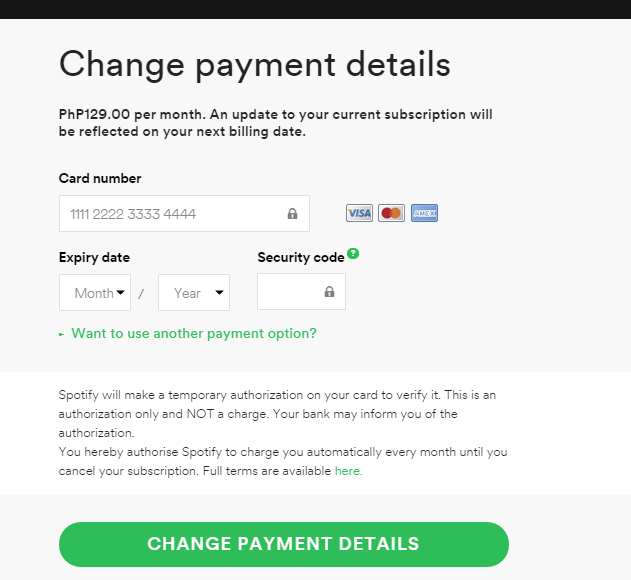
Task: Open the Month expiry dropdown
Action: coord(95,293)
